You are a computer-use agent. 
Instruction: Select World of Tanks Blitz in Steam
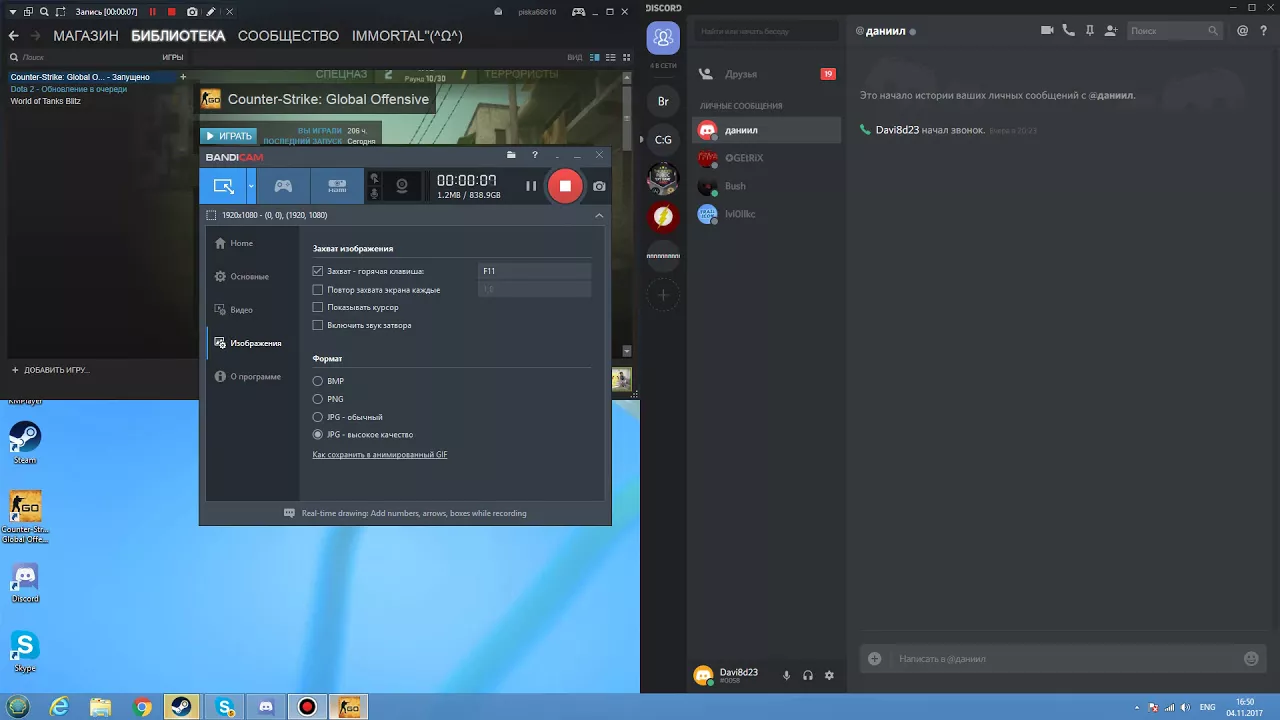(x=46, y=101)
